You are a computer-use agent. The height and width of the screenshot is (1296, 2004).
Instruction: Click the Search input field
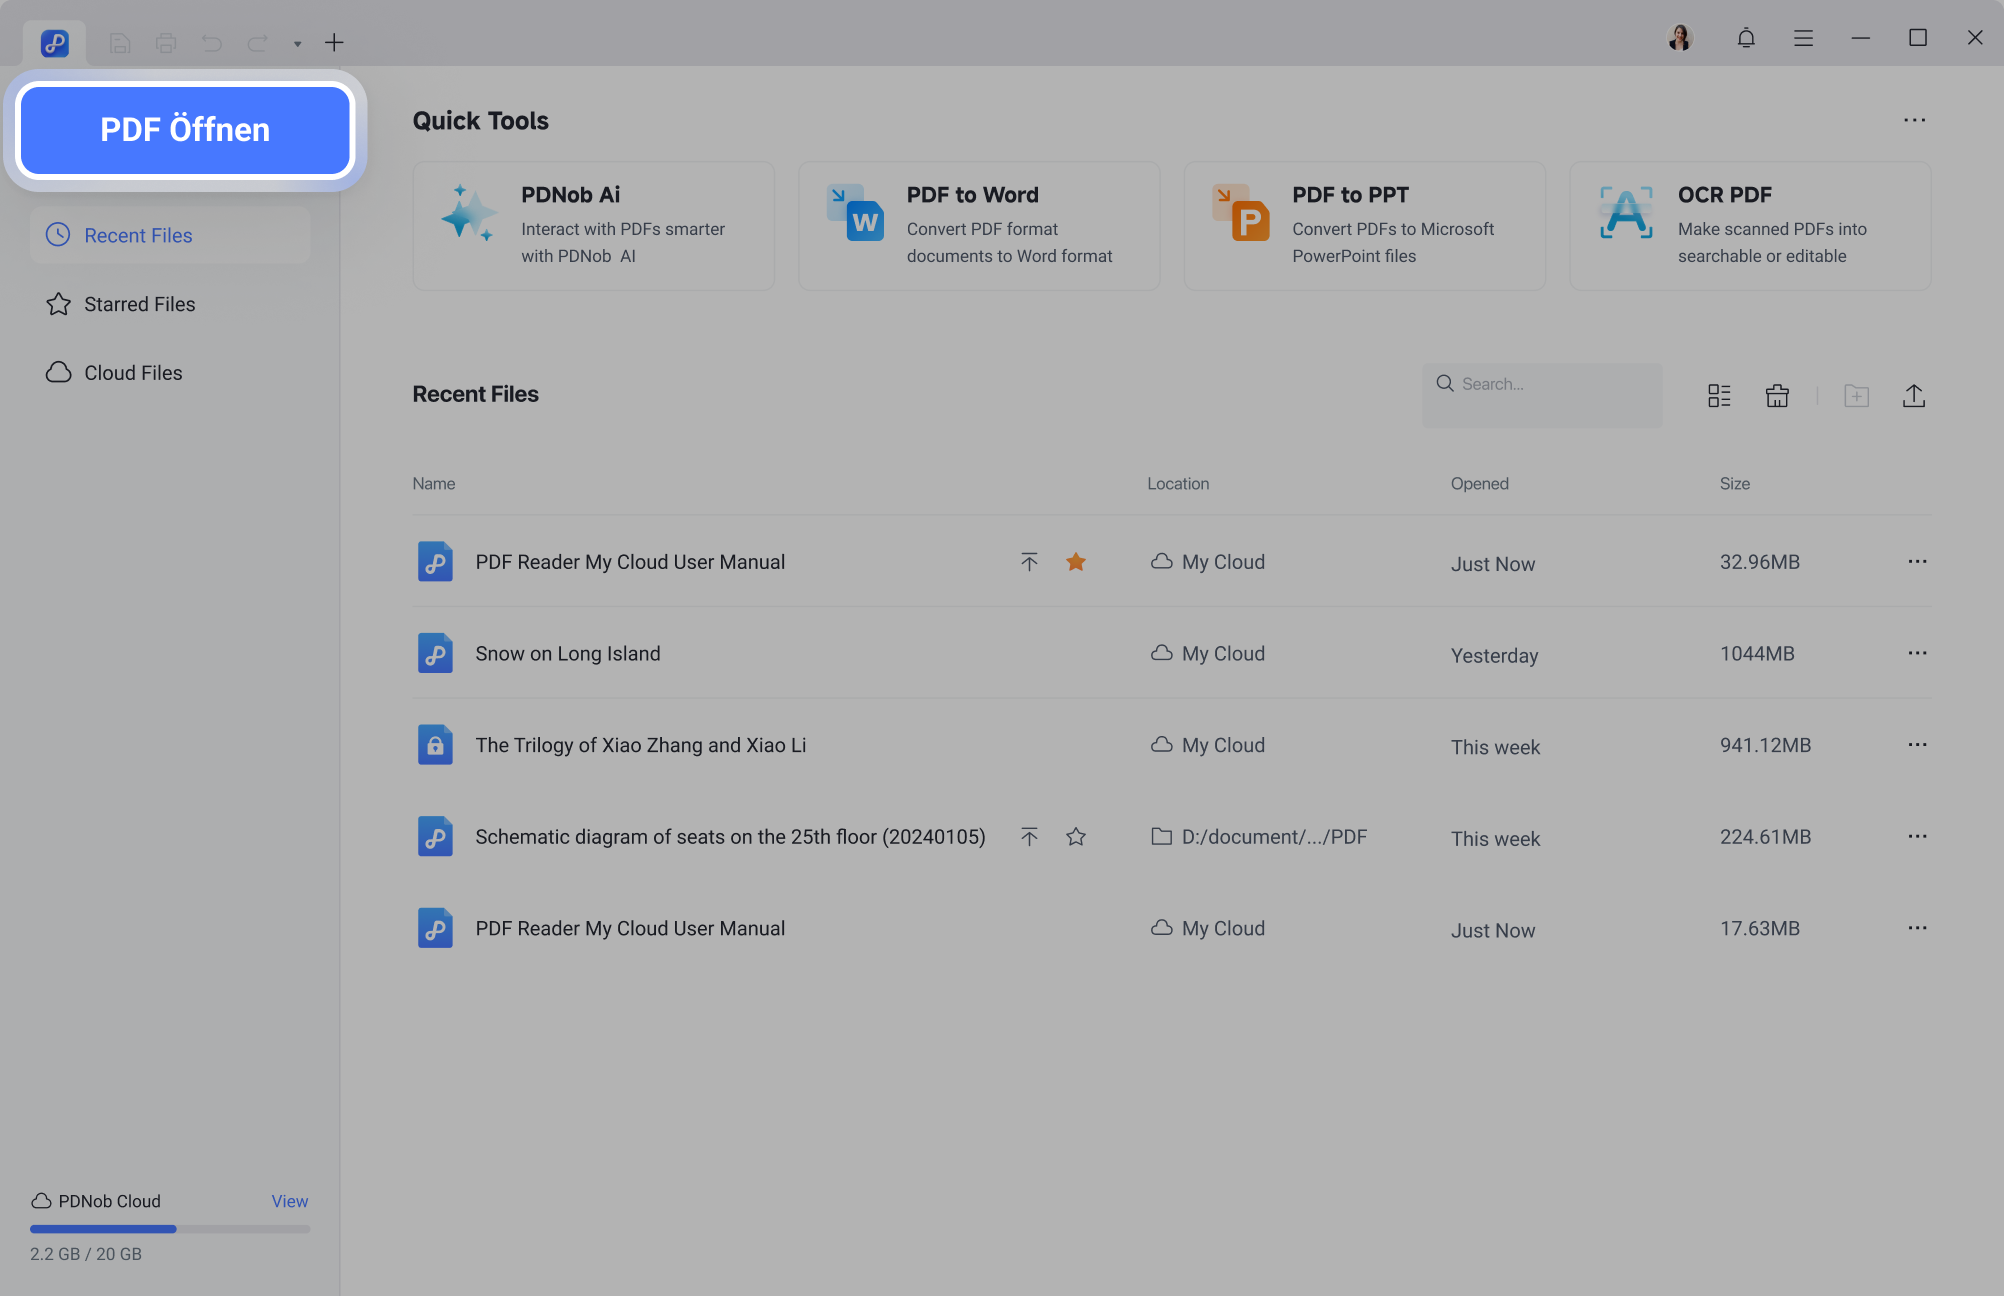(x=1542, y=395)
